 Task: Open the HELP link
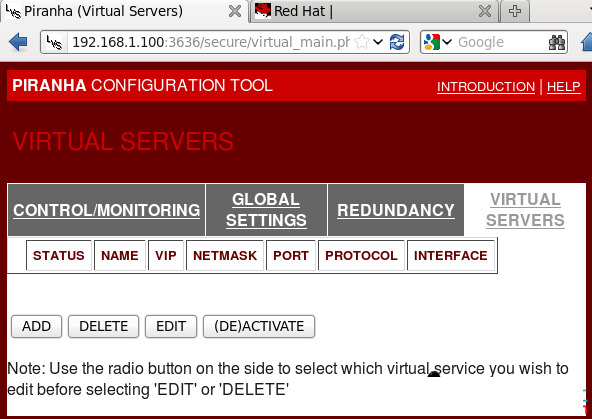pyautogui.click(x=564, y=87)
